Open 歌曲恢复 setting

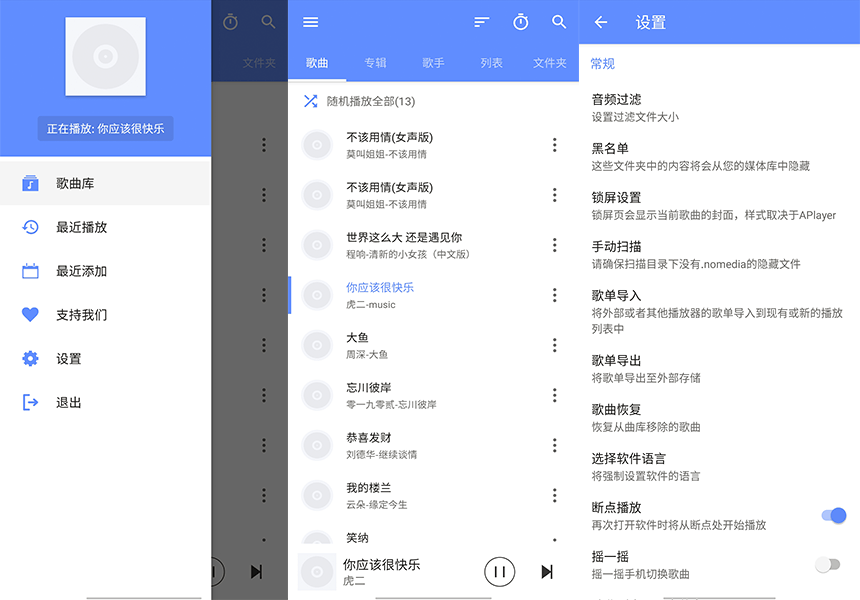point(720,417)
